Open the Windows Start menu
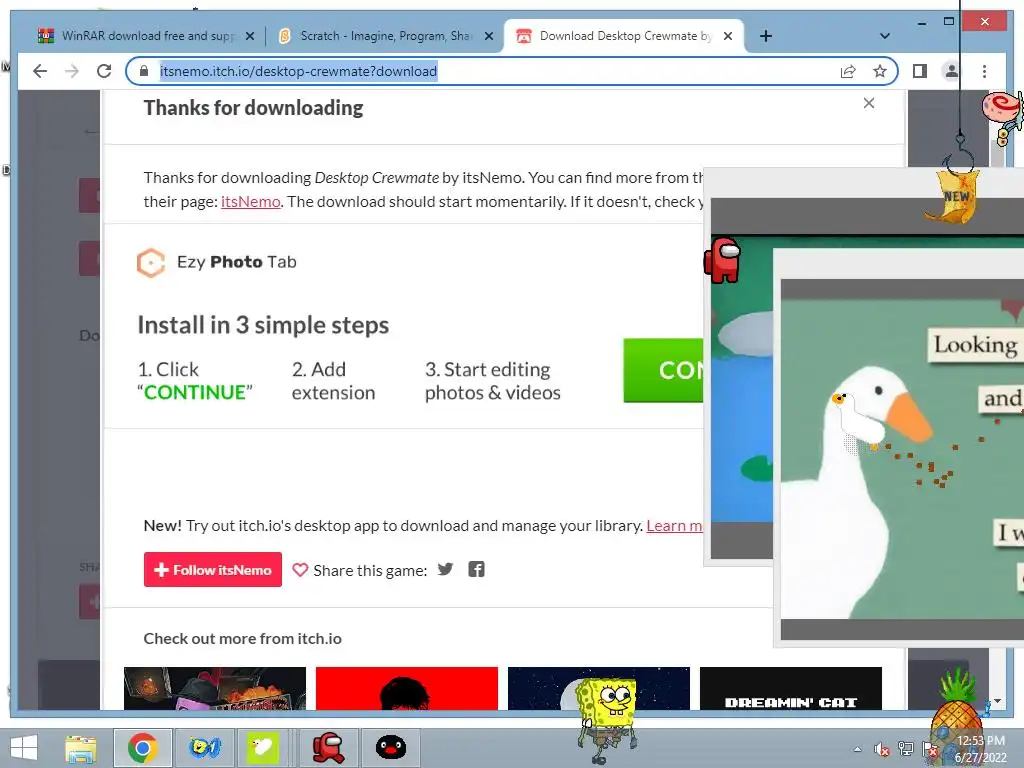 24,748
